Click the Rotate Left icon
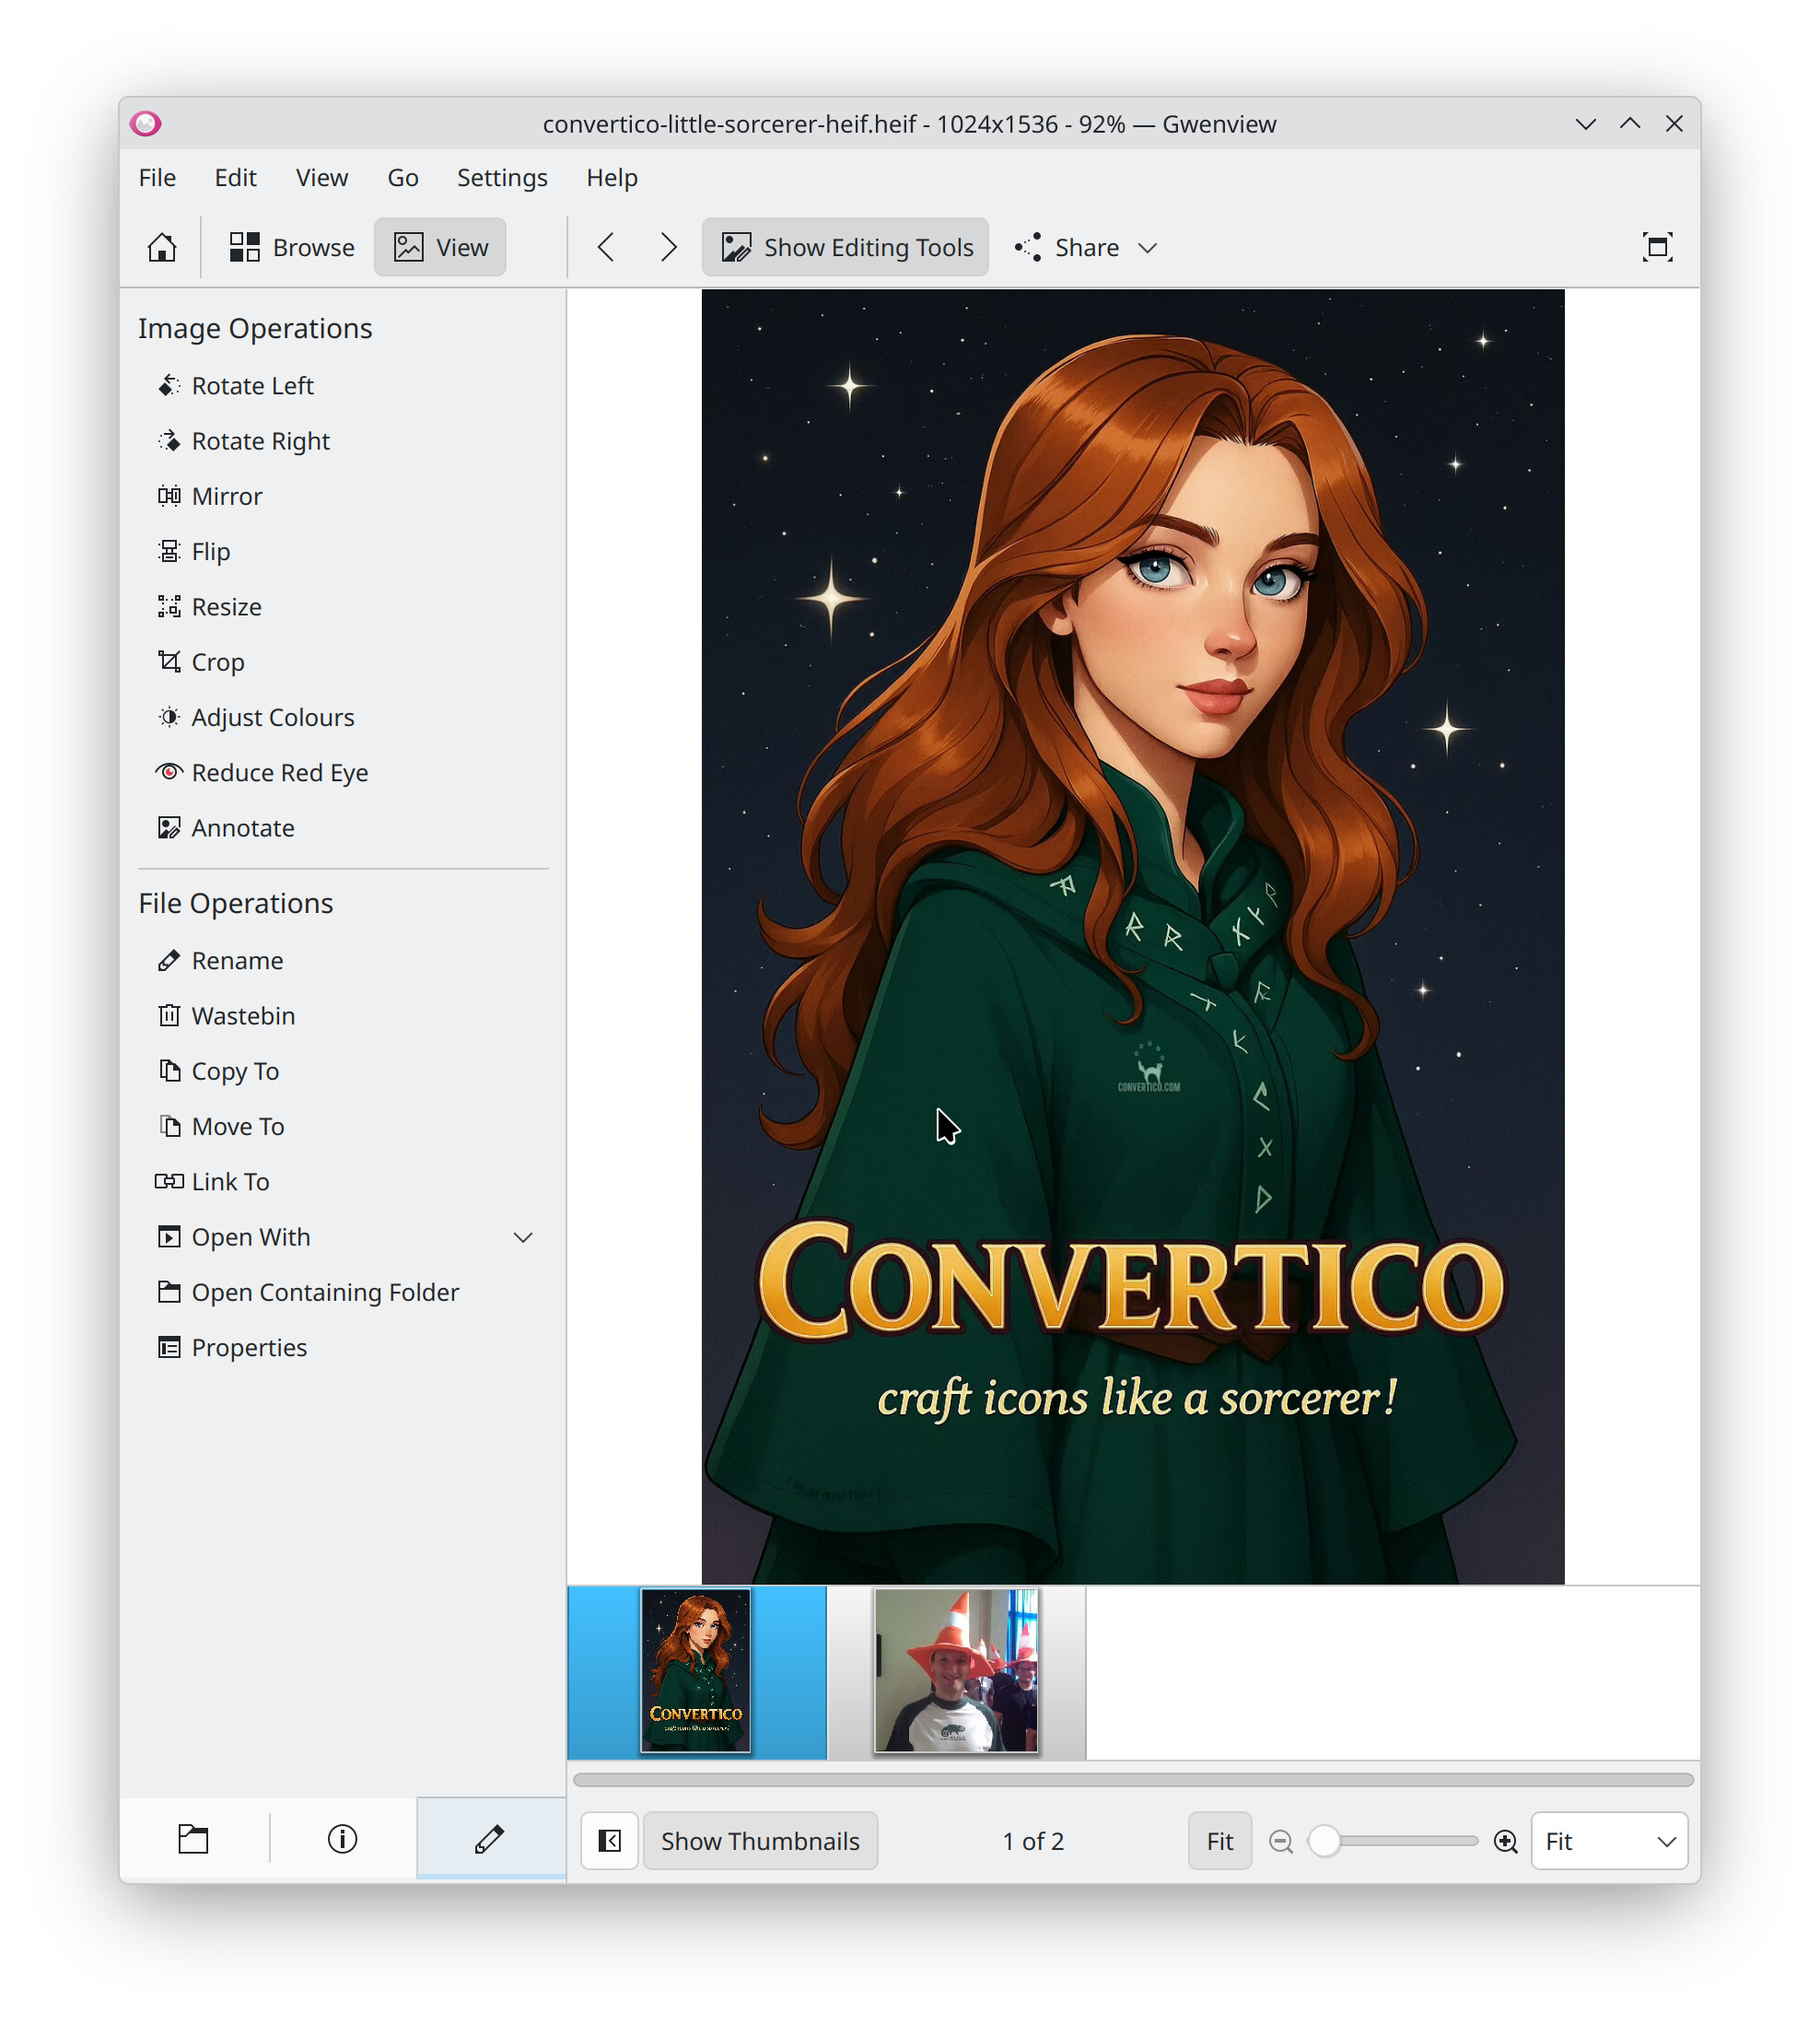 pos(169,386)
